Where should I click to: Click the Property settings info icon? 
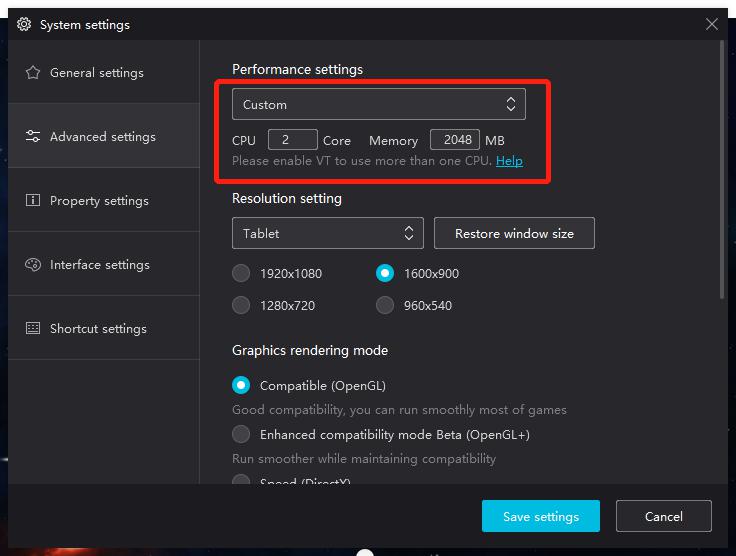tap(33, 201)
